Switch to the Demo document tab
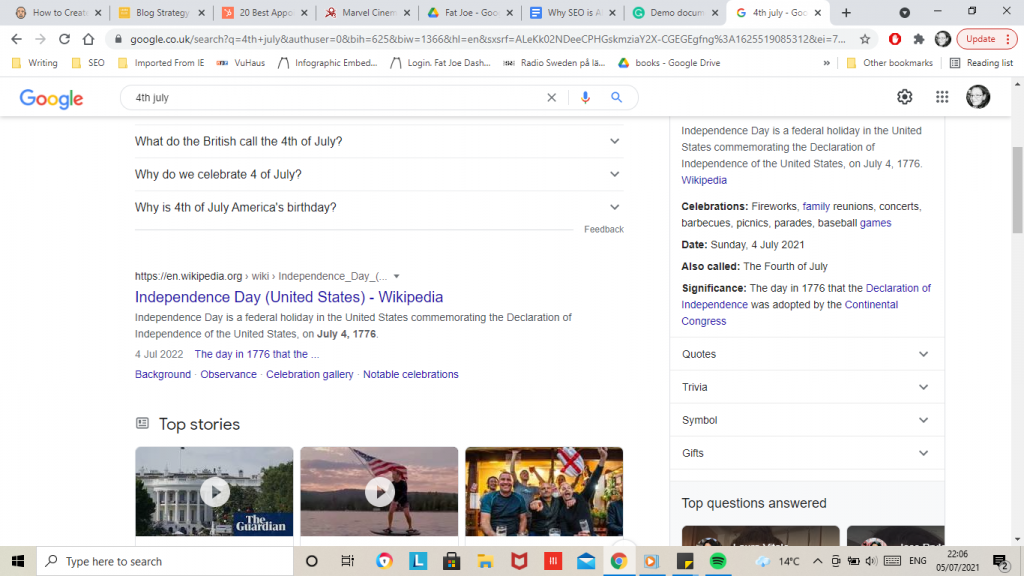1024x576 pixels. [675, 12]
